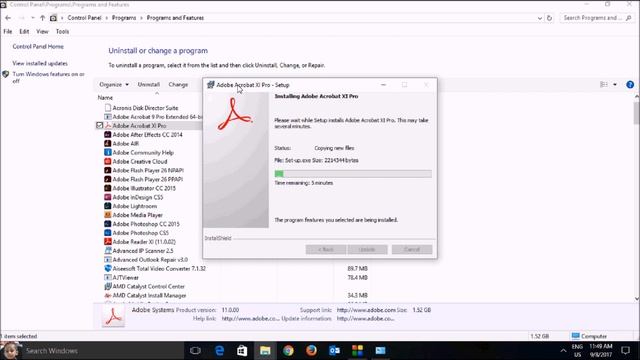Open Google Chrome from the taskbar

click(288, 351)
